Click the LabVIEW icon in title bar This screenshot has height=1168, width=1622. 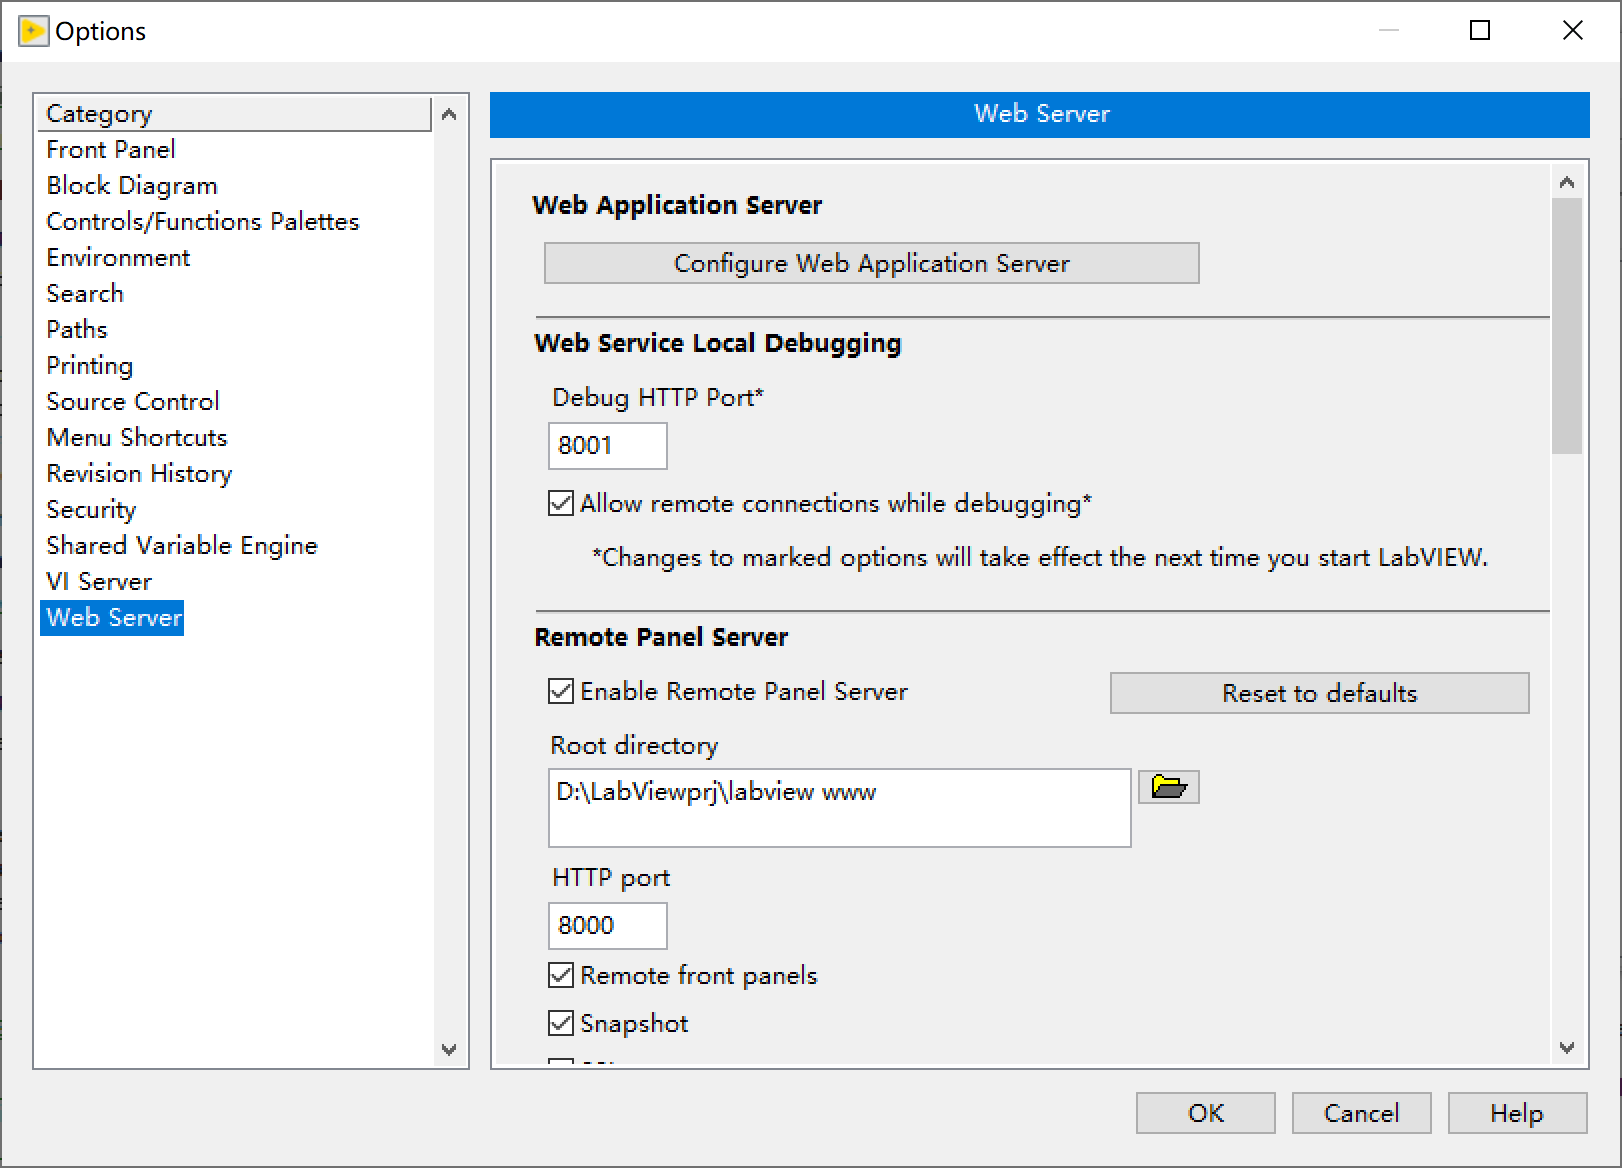point(33,30)
